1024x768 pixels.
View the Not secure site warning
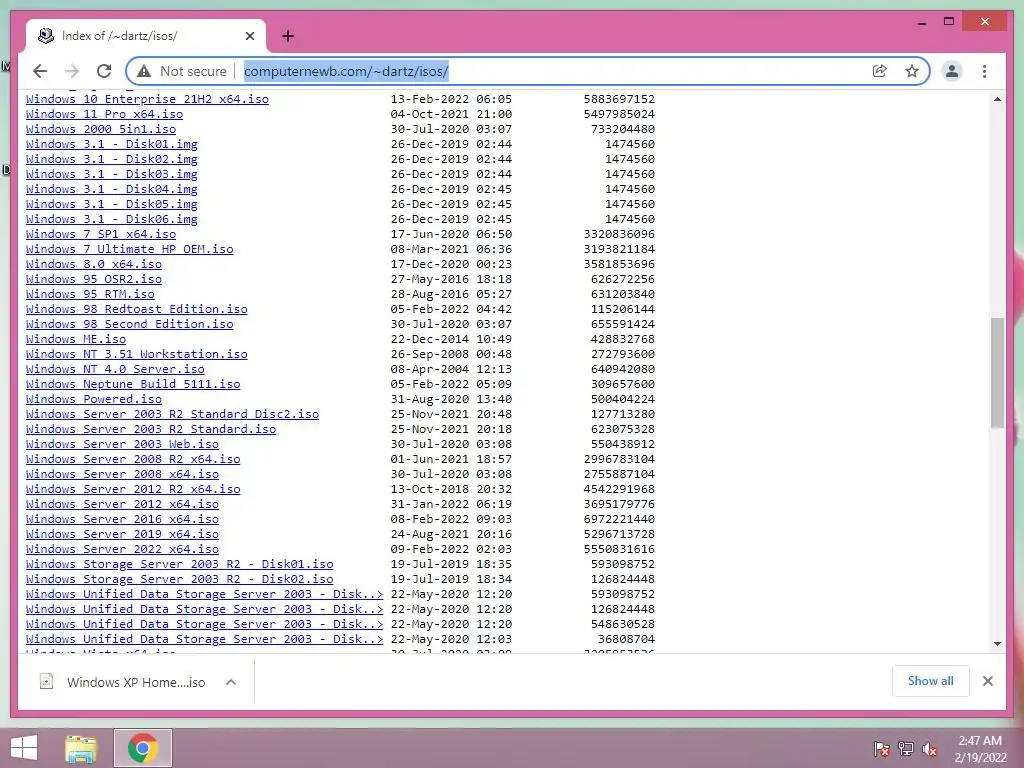point(182,71)
